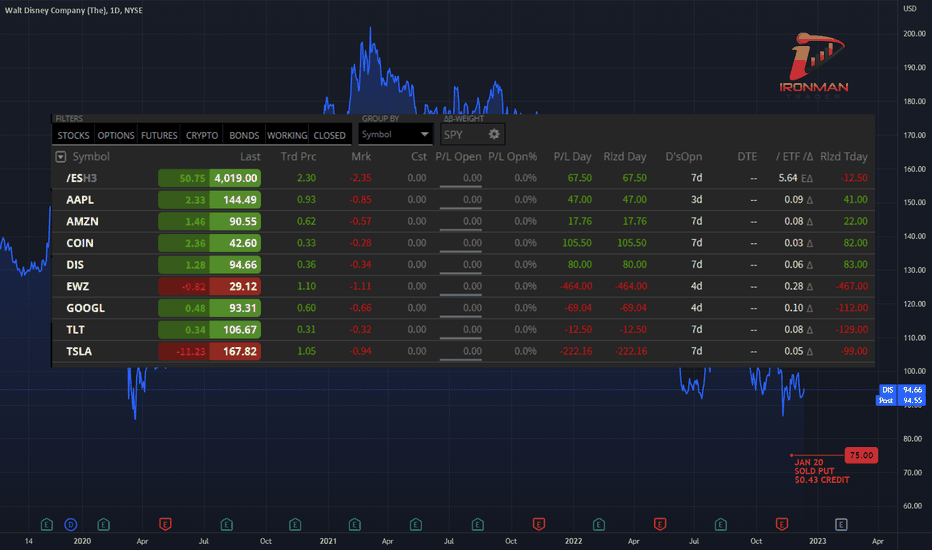The width and height of the screenshot is (932, 550).
Task: Click the -11.23 change cell for TSLA
Action: pos(184,351)
